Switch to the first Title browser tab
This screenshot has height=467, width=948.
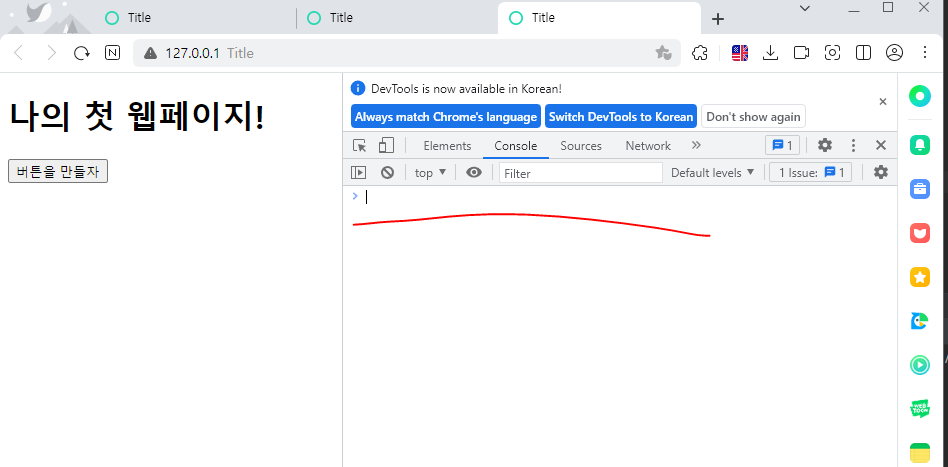(x=193, y=18)
